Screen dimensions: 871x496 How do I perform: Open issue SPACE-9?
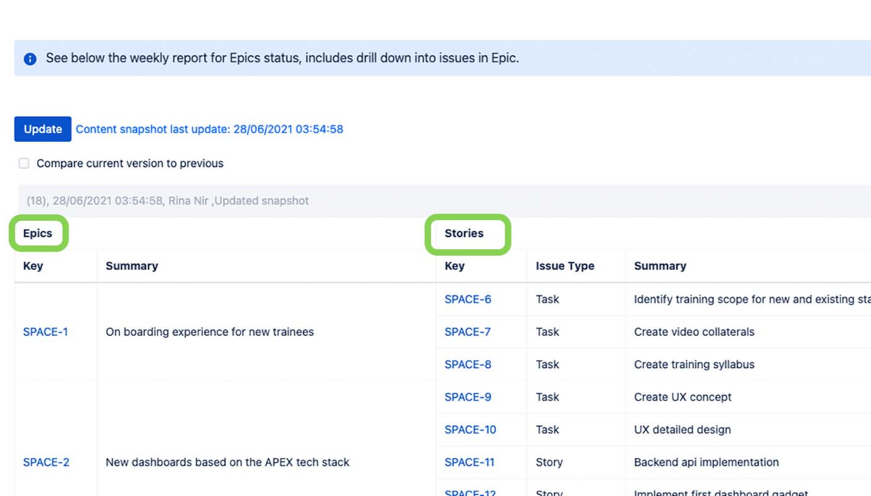point(467,397)
